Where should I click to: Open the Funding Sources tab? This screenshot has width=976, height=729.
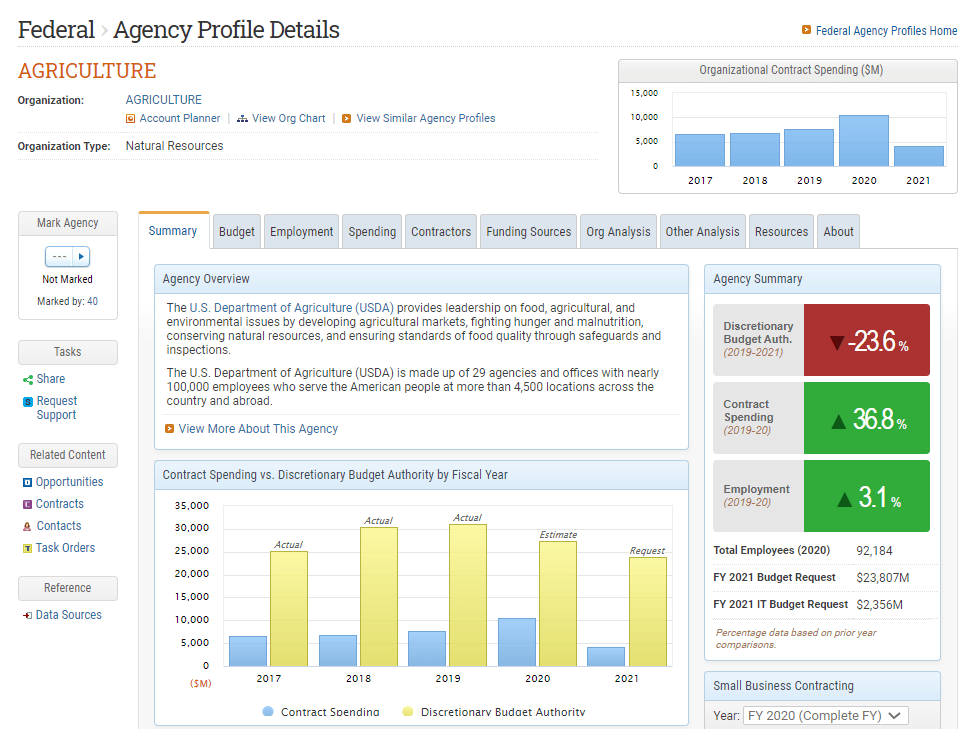pyautogui.click(x=528, y=232)
